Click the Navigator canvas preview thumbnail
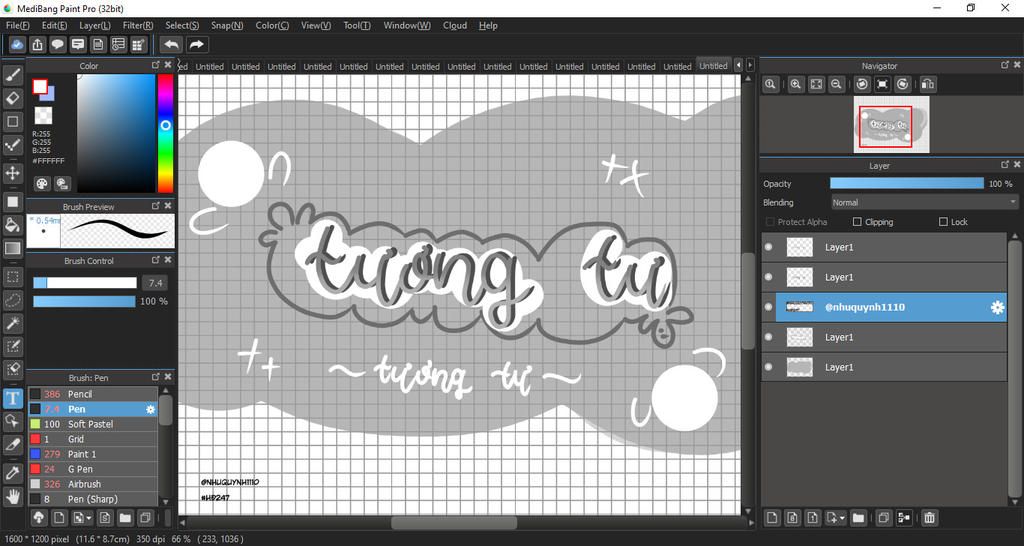1024x546 pixels. pos(891,125)
